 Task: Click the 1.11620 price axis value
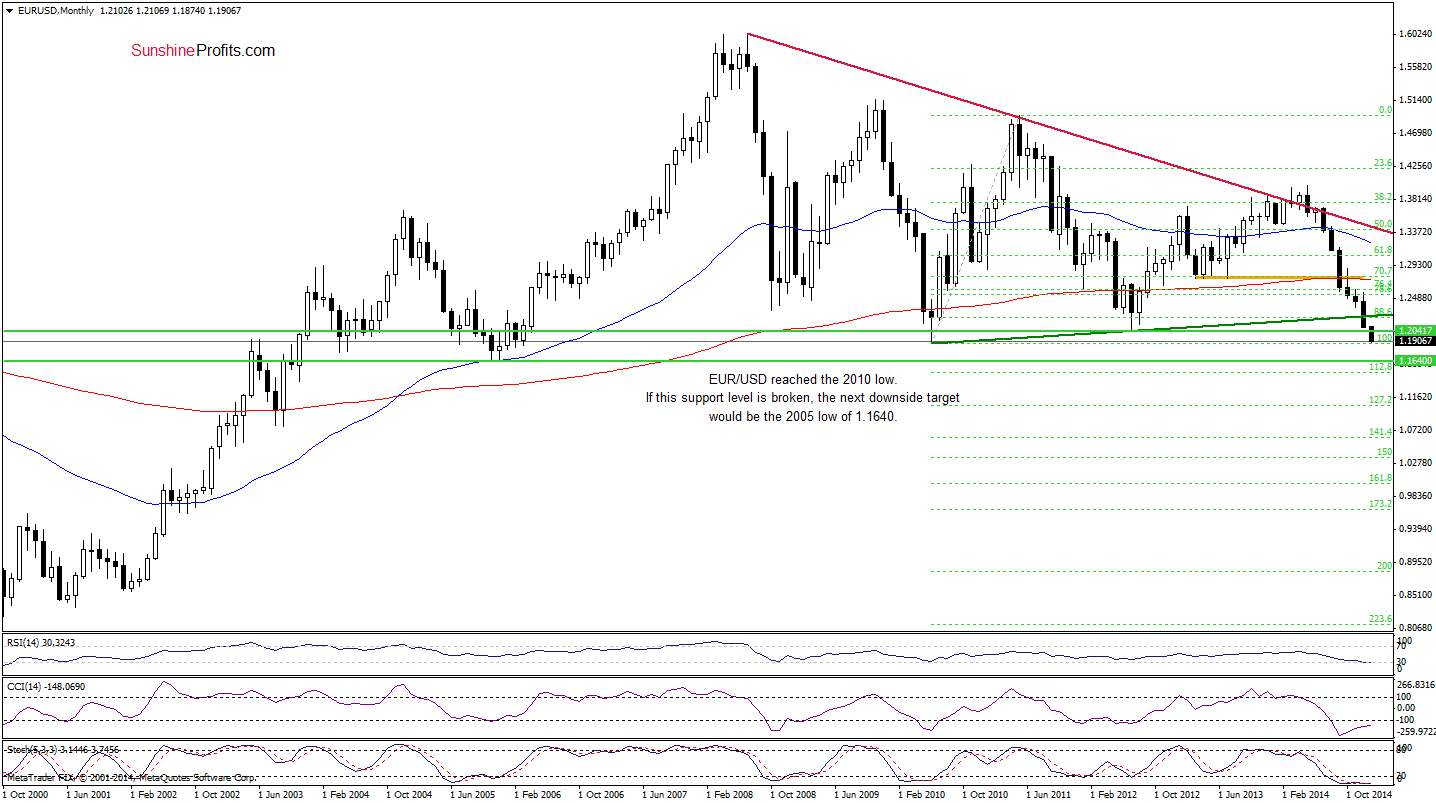tap(1414, 396)
